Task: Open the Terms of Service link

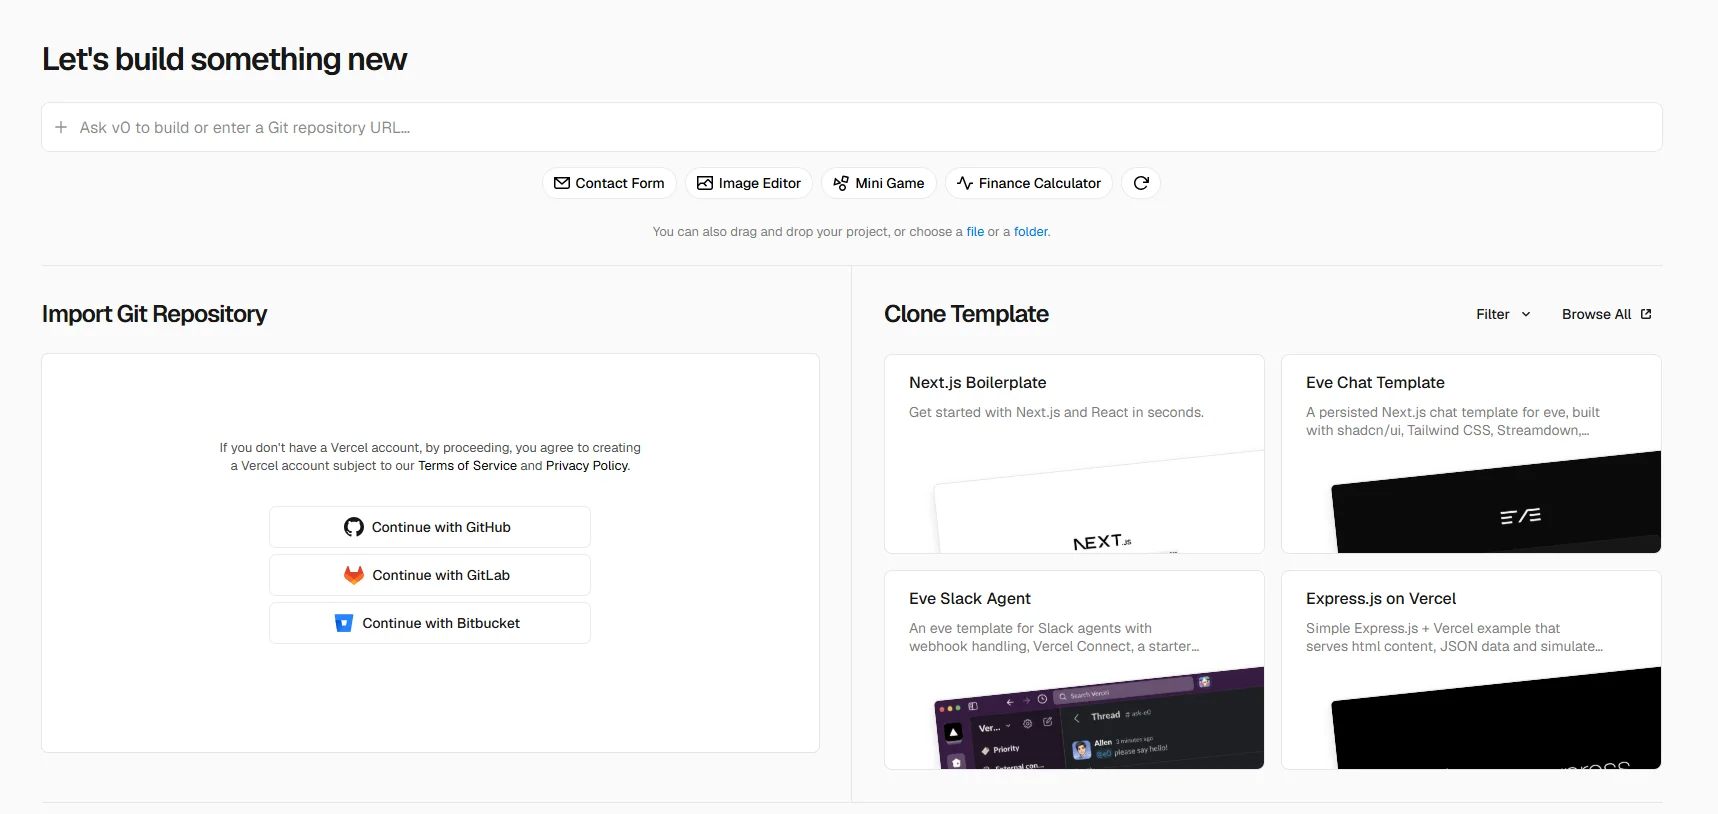Action: [467, 466]
